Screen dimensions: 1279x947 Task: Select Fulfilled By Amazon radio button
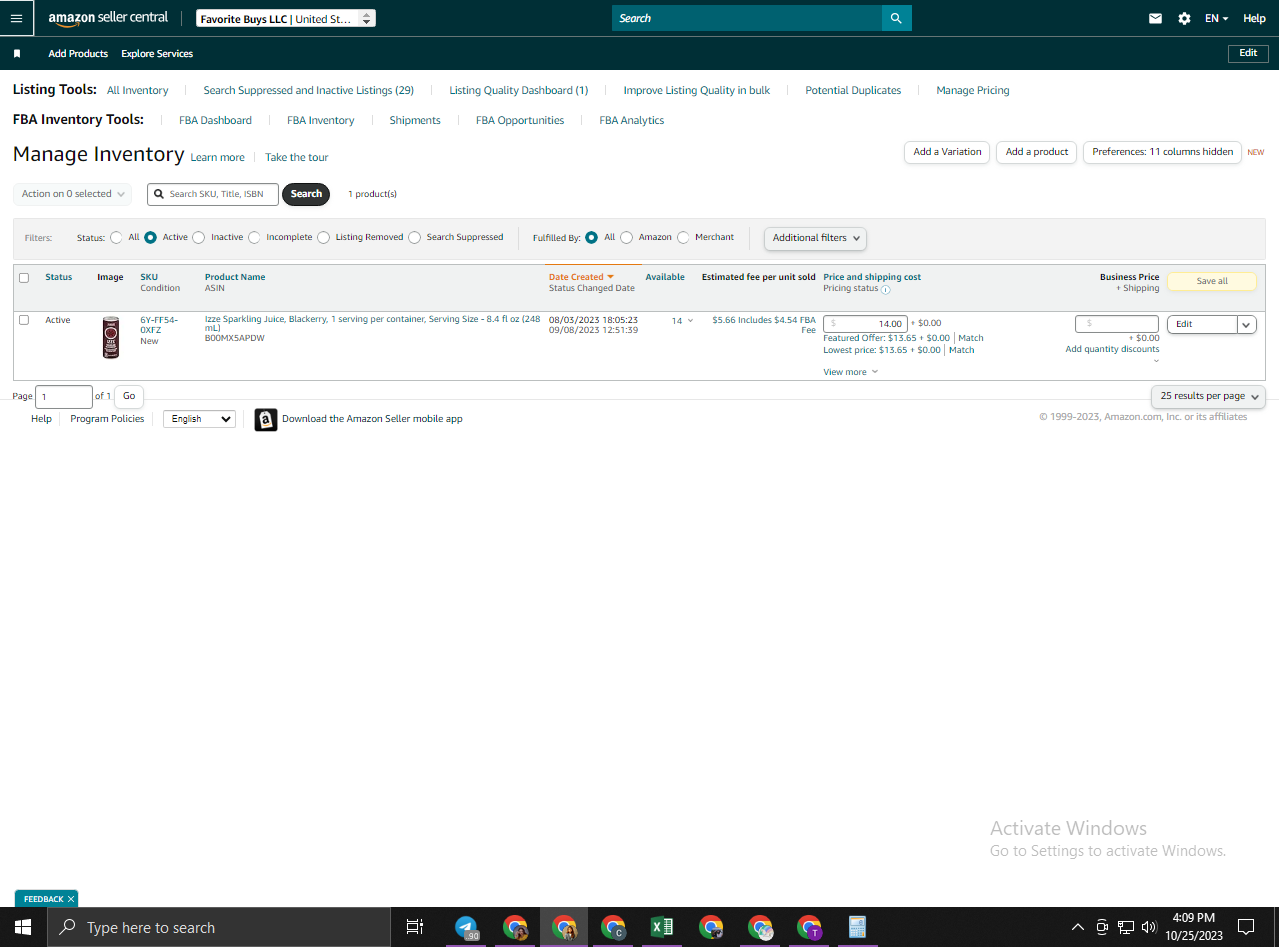click(627, 238)
